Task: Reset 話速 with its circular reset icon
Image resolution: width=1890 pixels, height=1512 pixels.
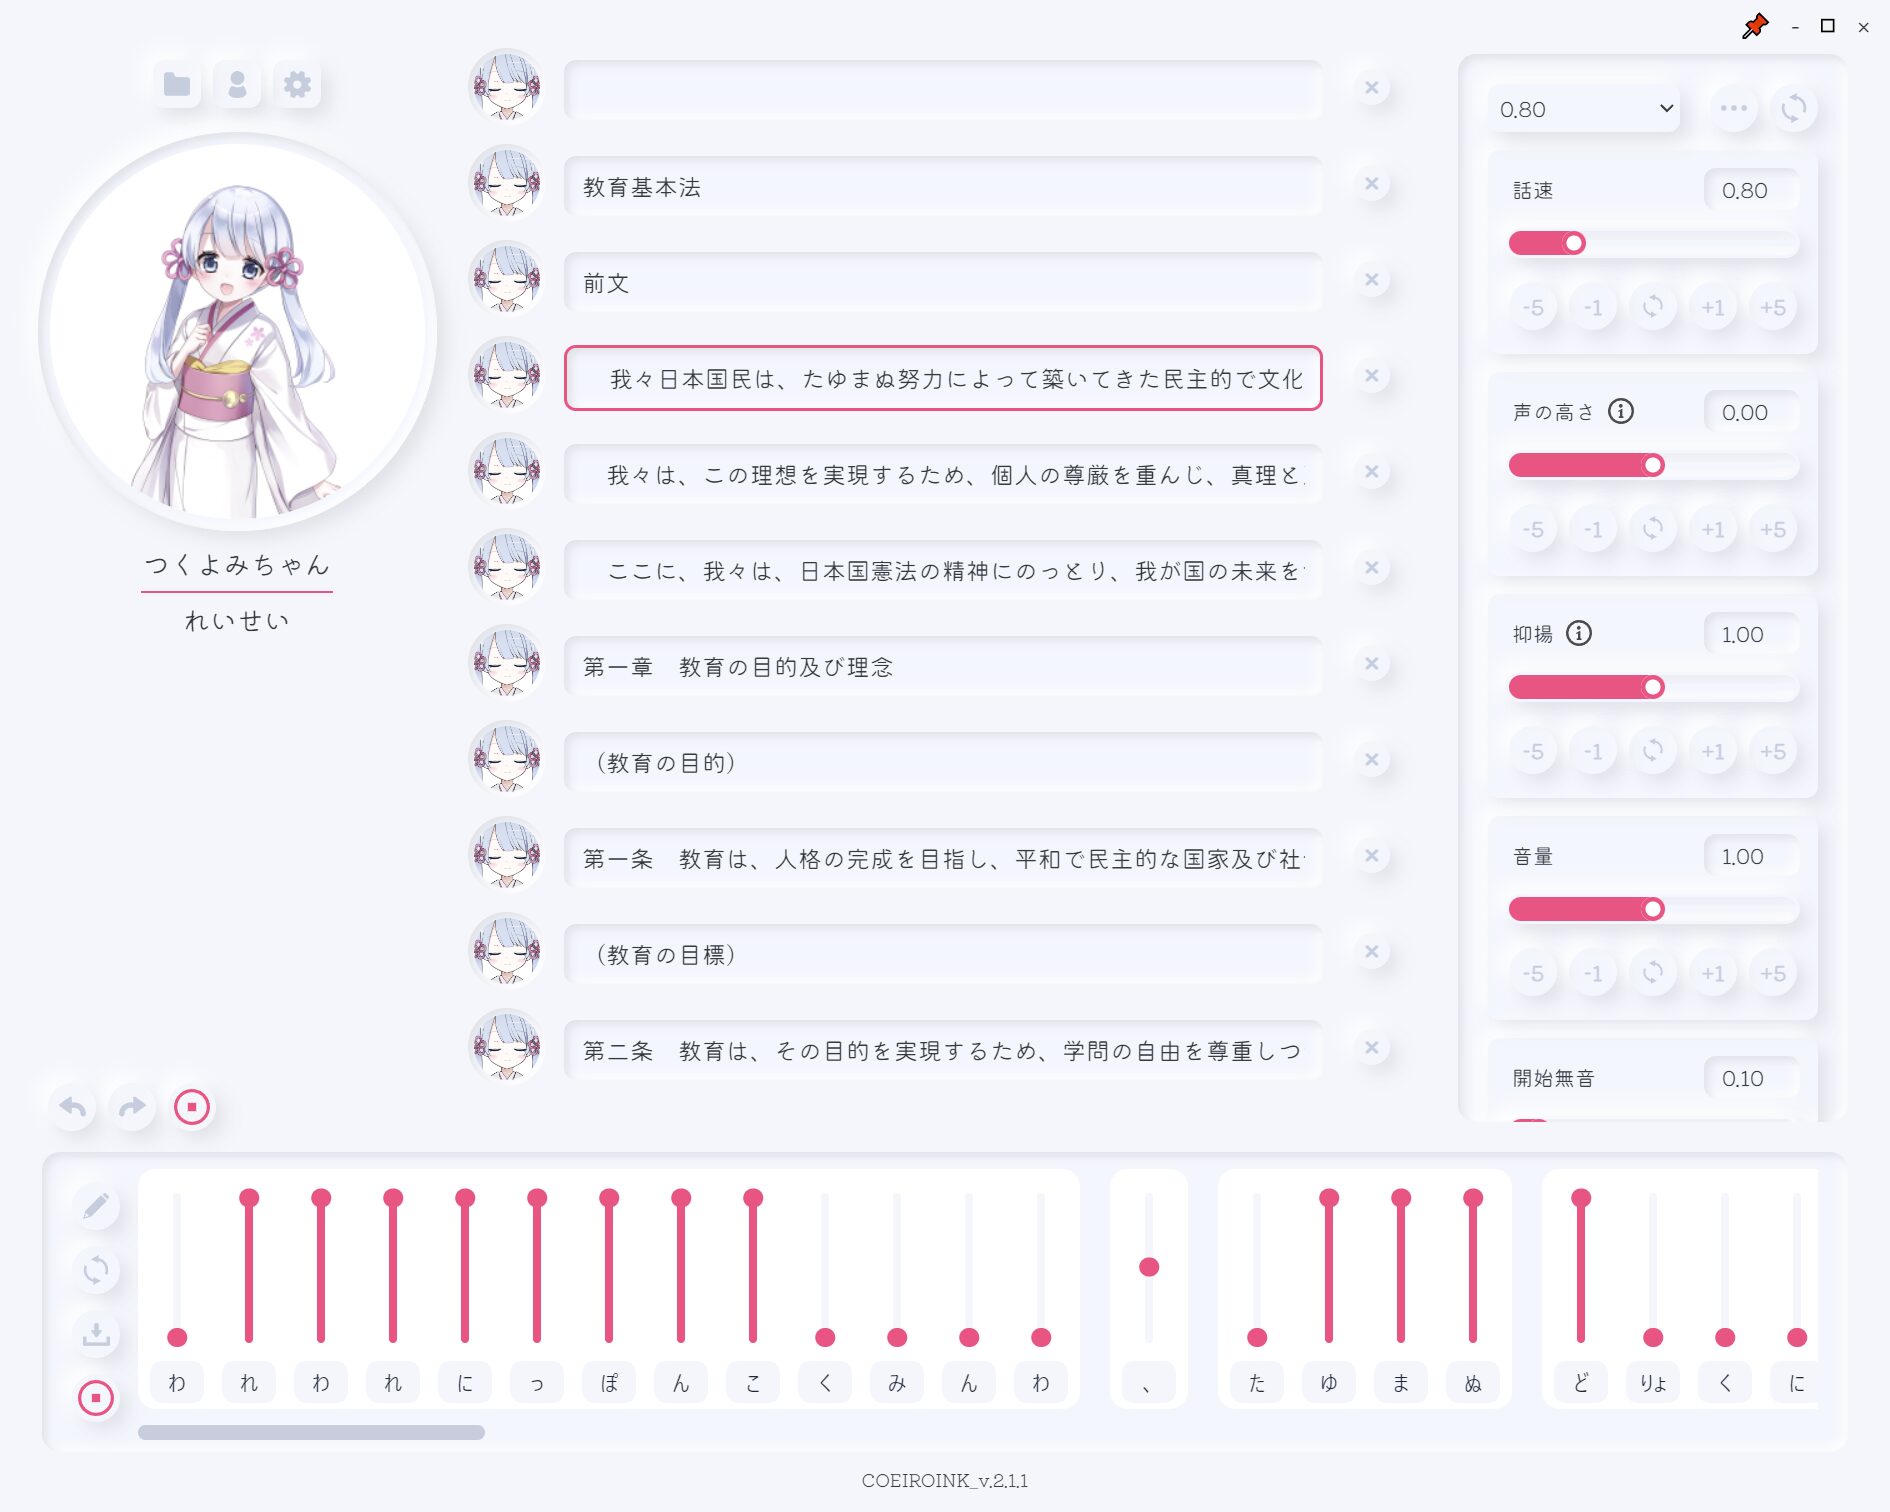Action: click(1653, 307)
